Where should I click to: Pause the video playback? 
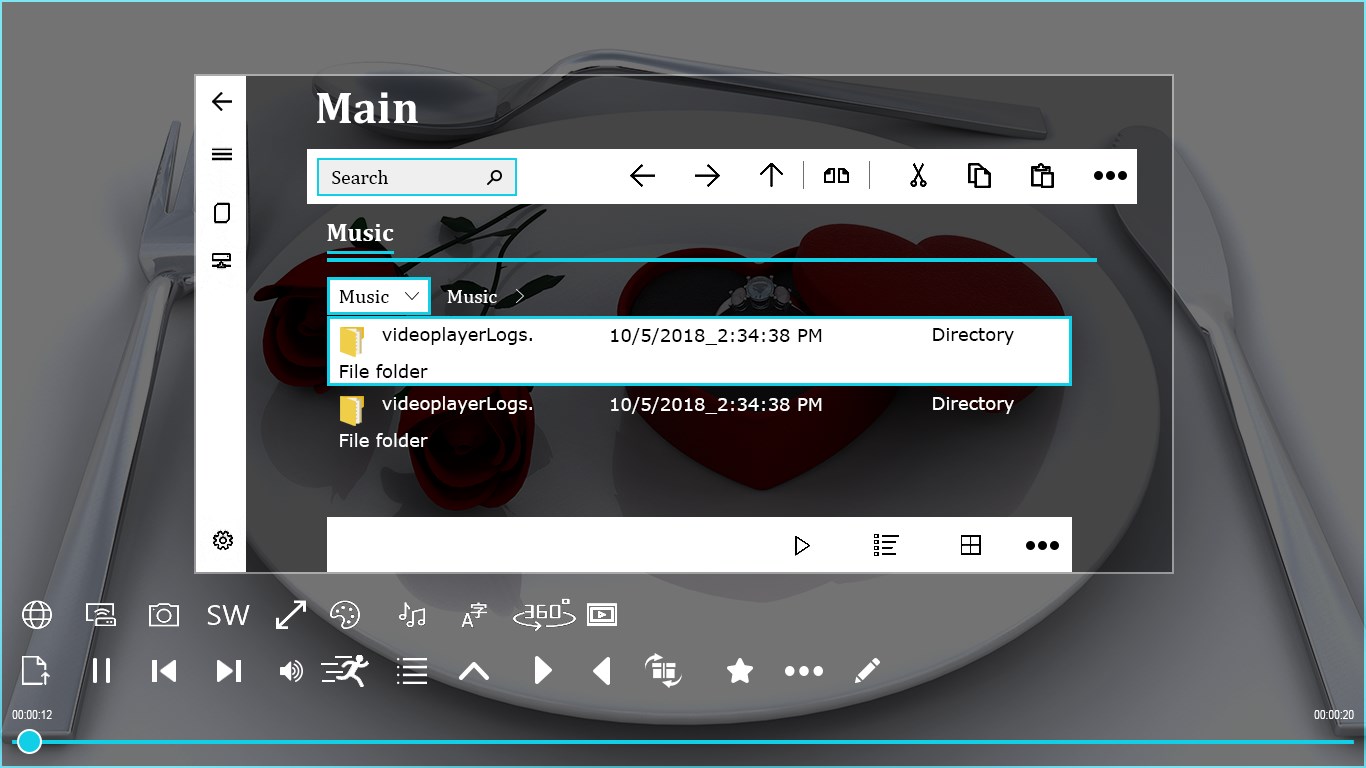tap(101, 670)
